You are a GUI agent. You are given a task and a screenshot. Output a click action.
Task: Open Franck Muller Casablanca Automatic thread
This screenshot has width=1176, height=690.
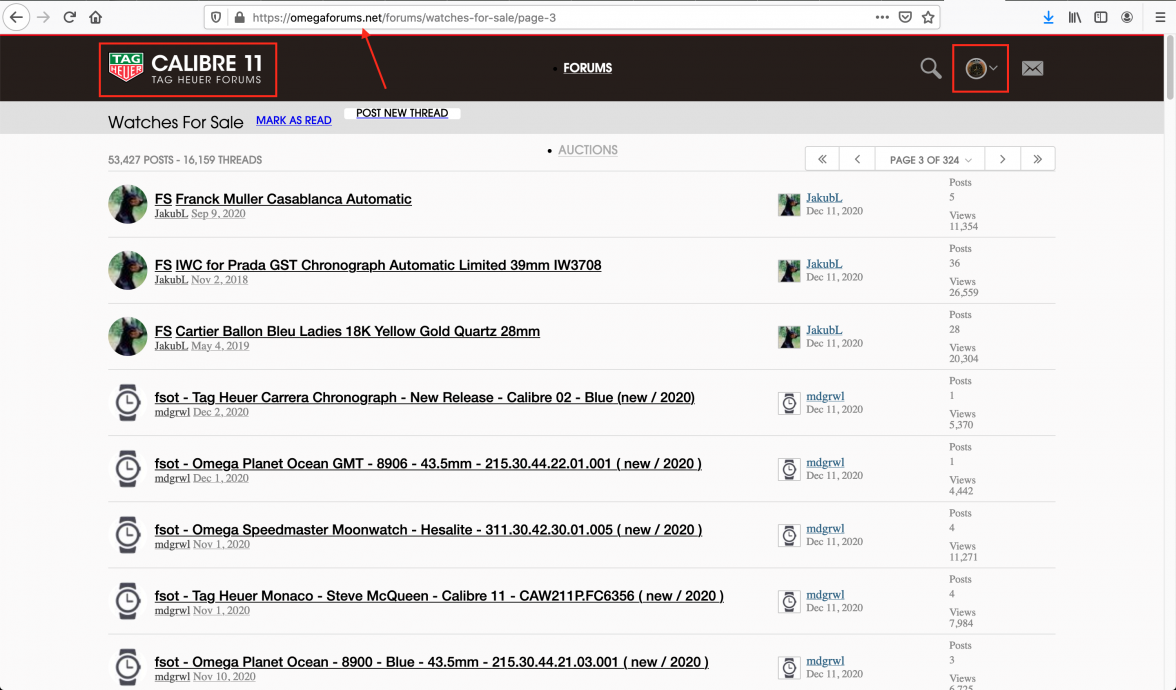click(x=293, y=199)
